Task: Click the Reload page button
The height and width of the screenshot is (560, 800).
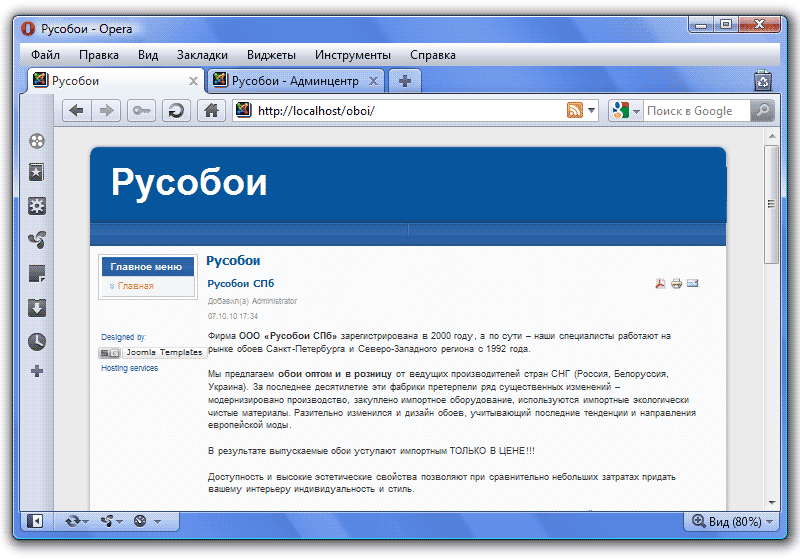Action: pyautogui.click(x=177, y=111)
